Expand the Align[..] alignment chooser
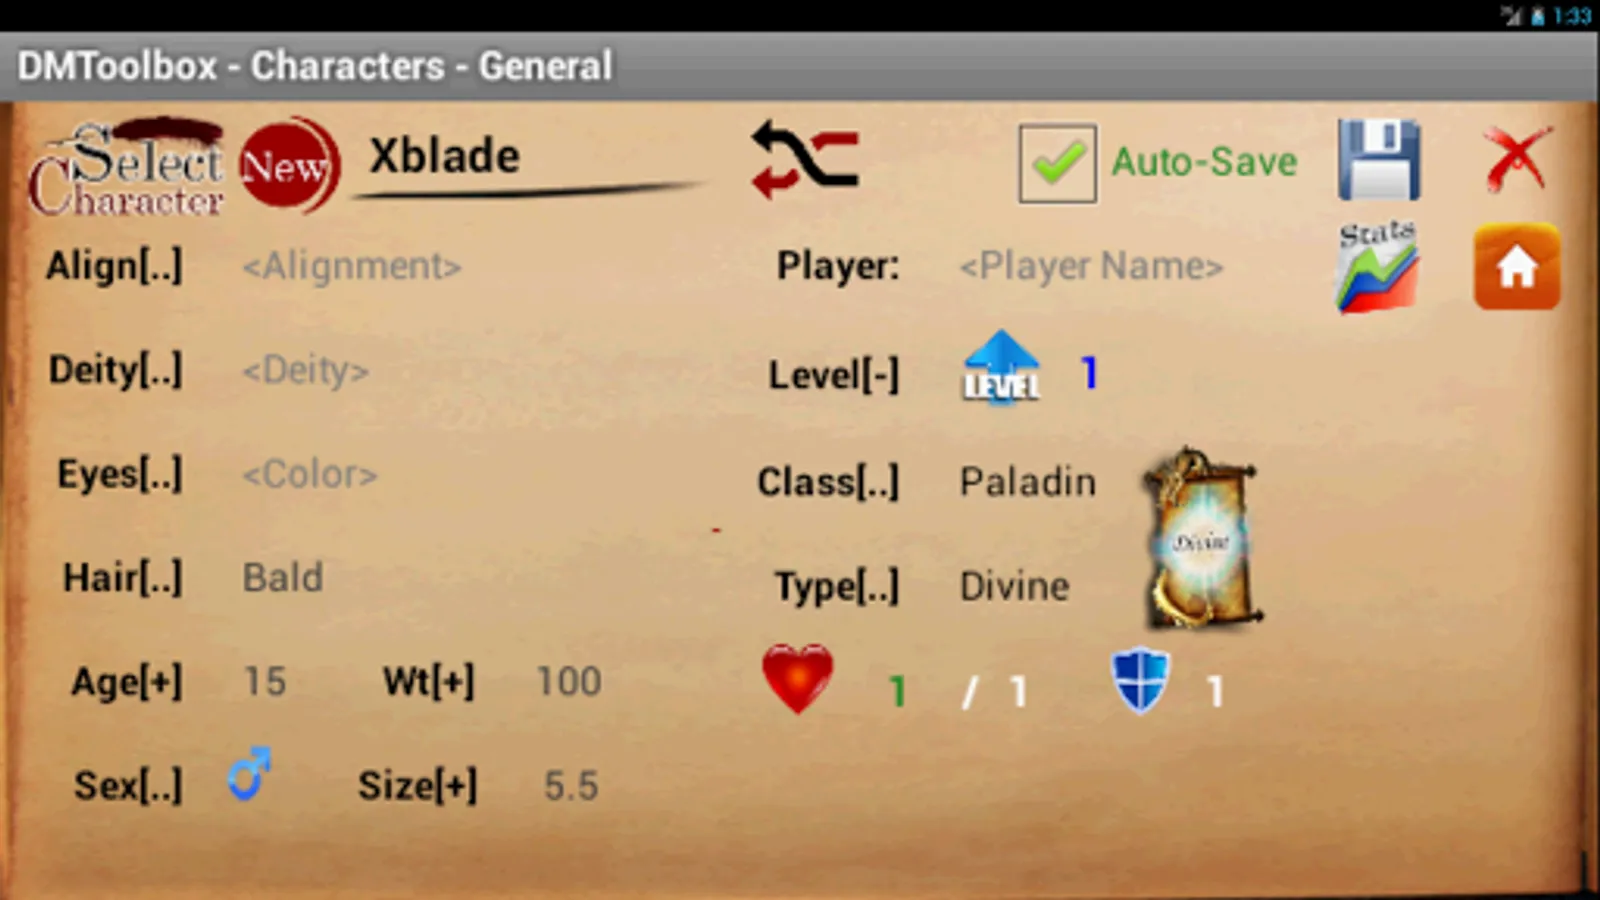1600x900 pixels. pos(115,266)
